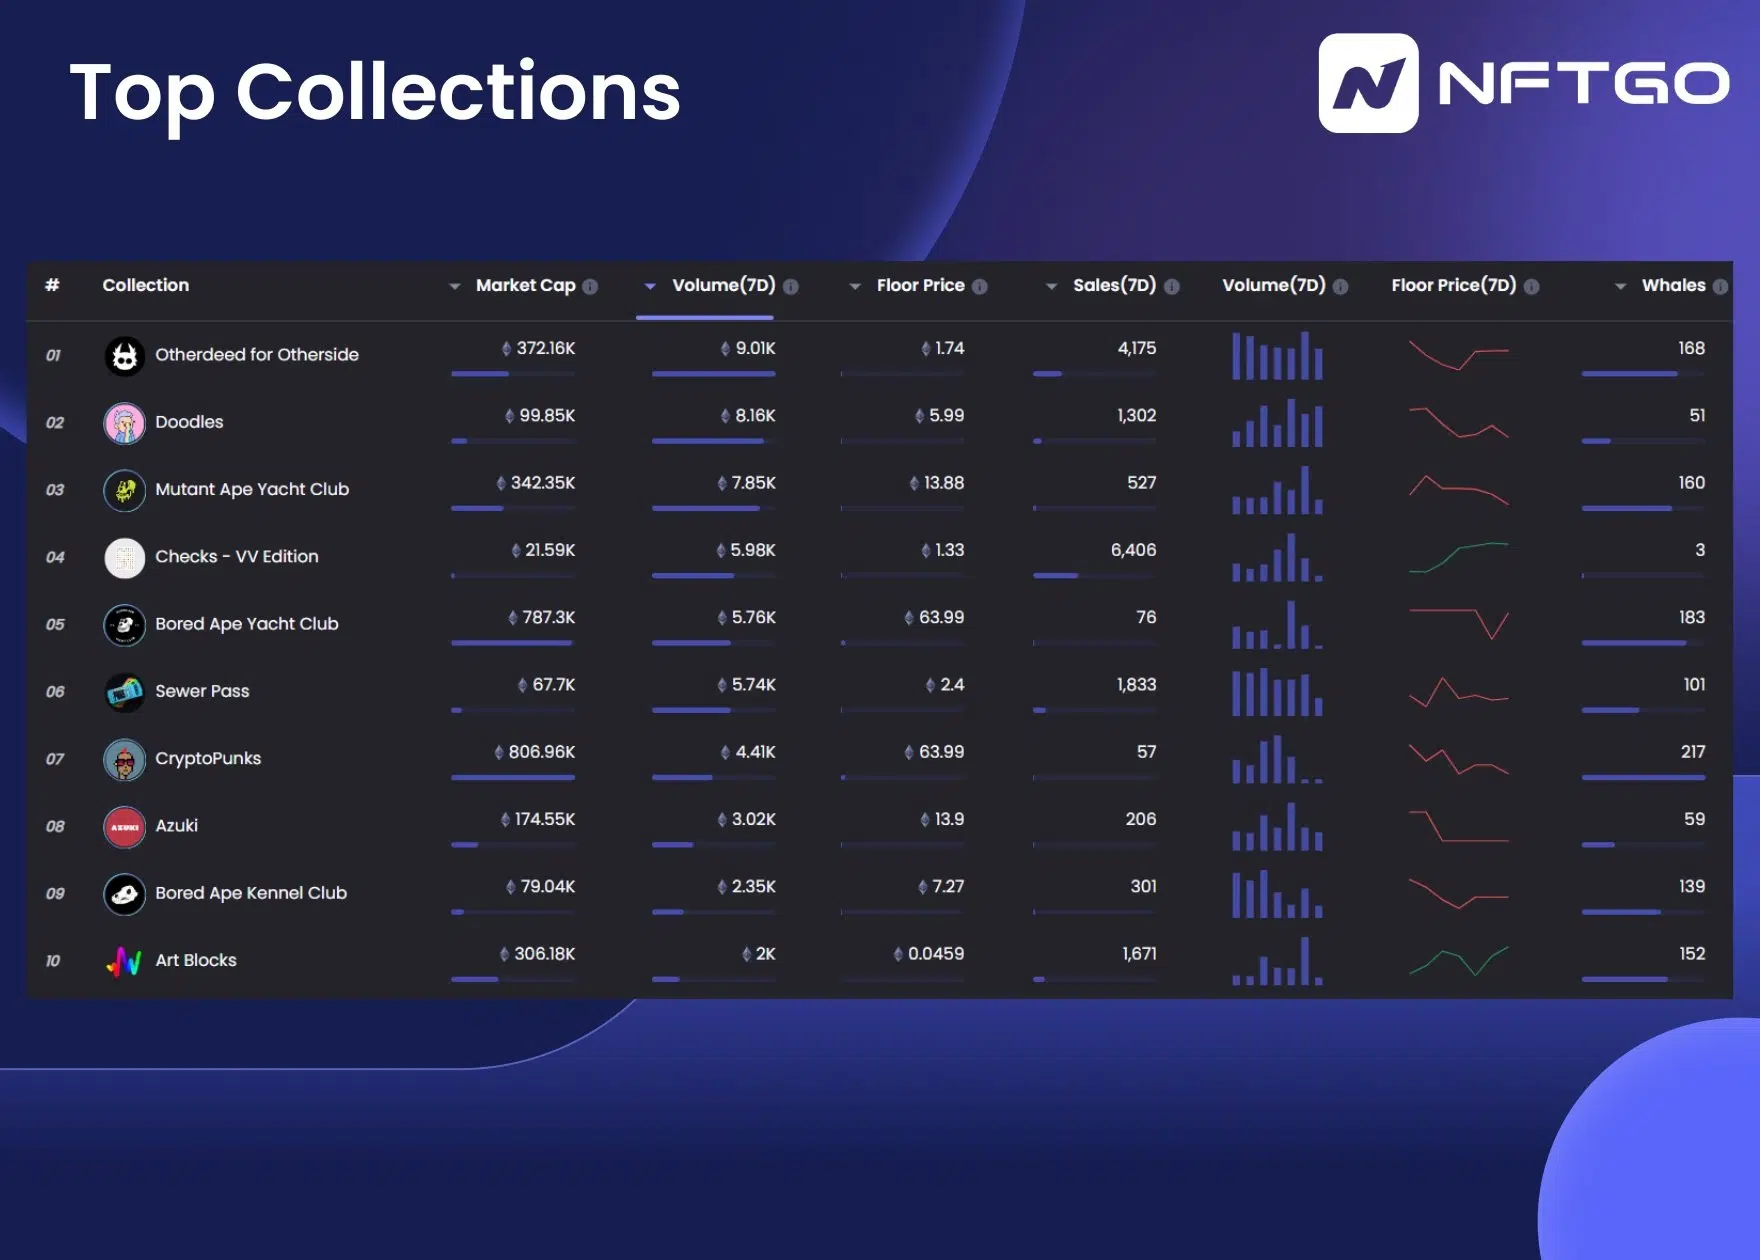Open the CryptoPunks avatar
1760x1260 pixels.
click(125, 759)
